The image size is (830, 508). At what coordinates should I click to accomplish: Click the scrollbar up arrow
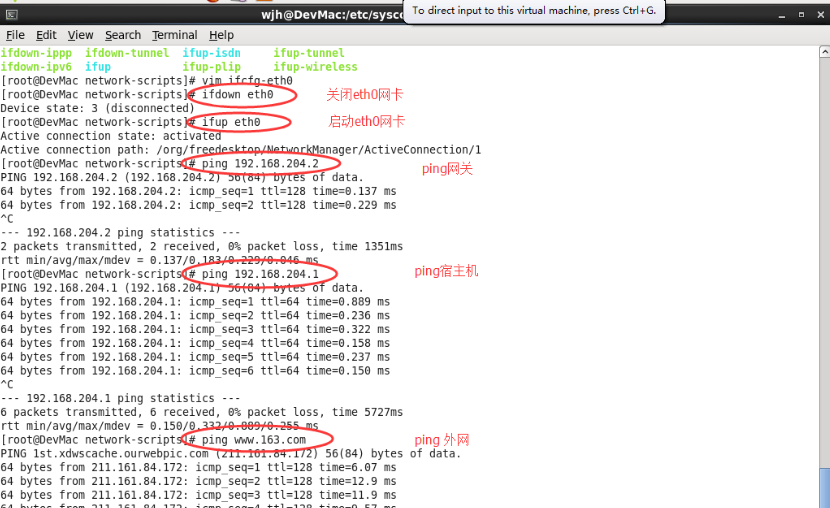point(824,51)
